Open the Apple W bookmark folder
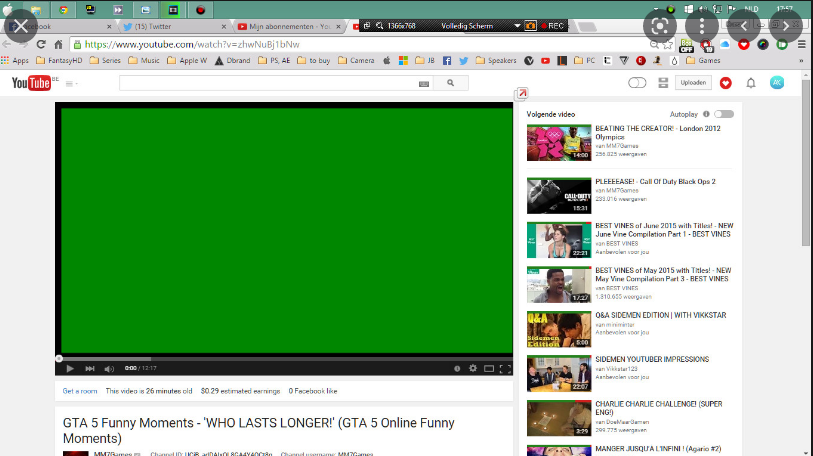 [187, 61]
